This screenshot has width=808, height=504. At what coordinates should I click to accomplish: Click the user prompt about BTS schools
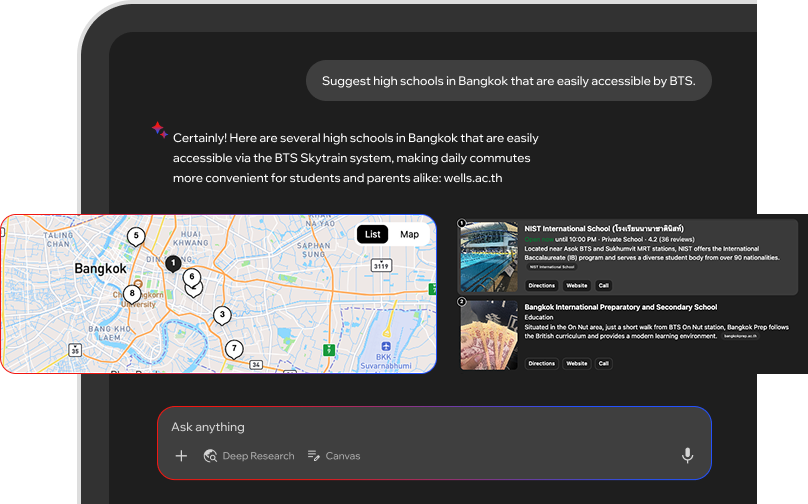tap(509, 81)
